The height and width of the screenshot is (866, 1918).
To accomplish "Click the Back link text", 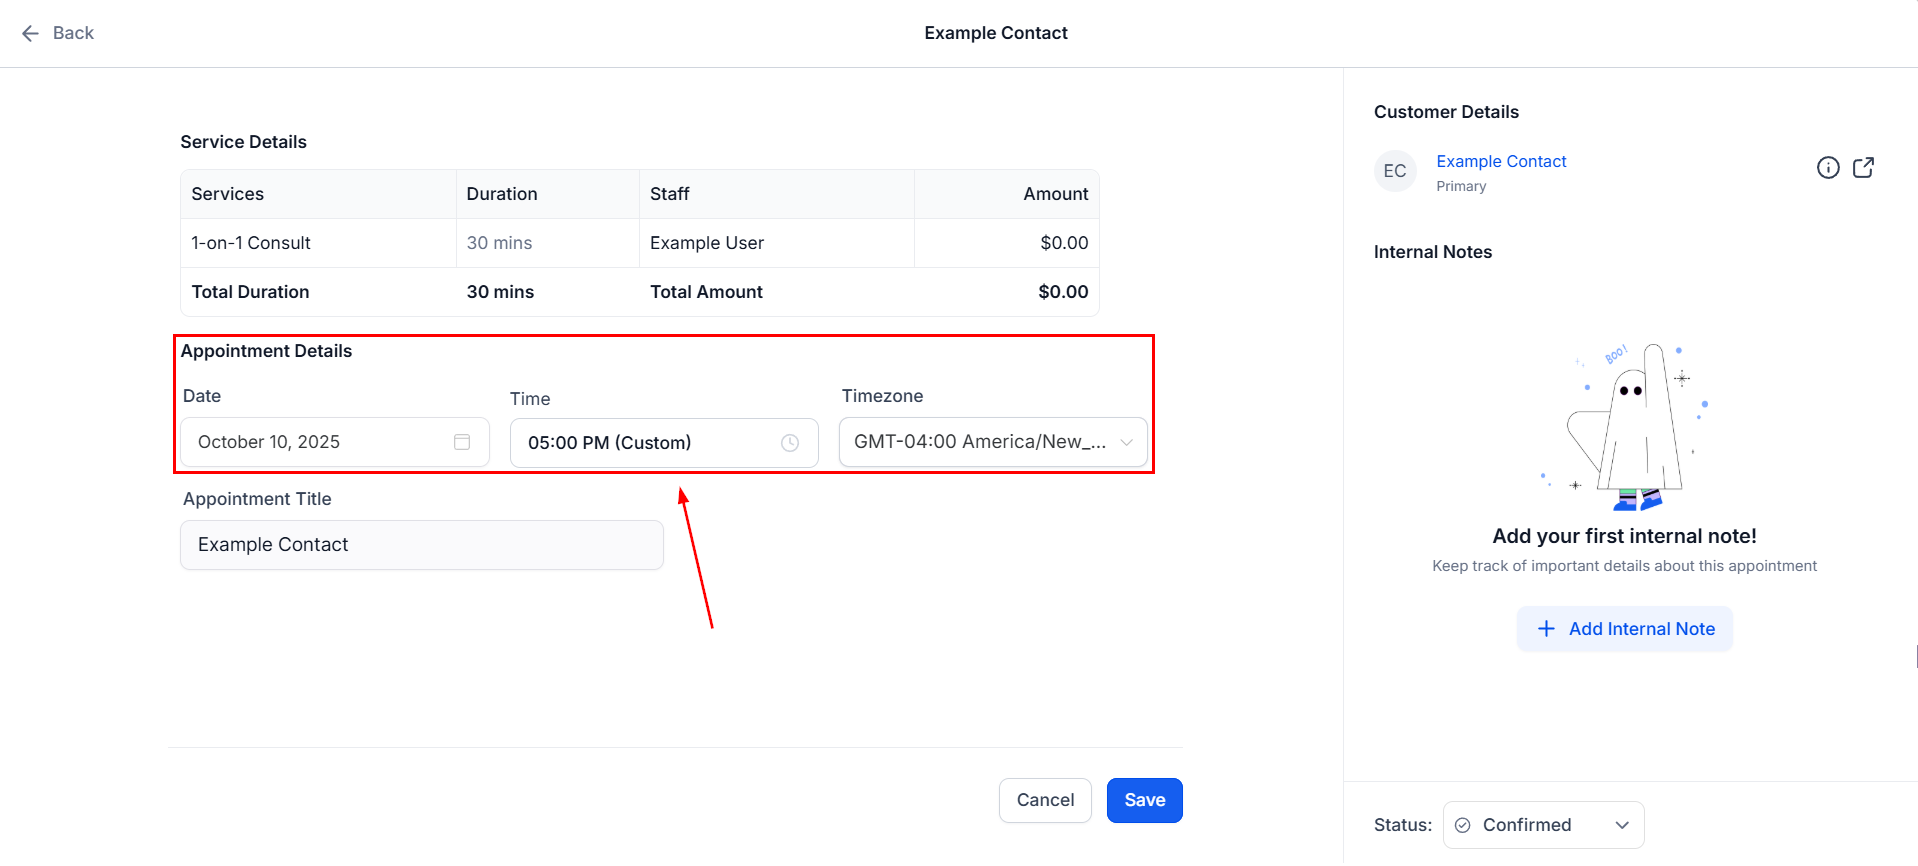I will (x=73, y=33).
